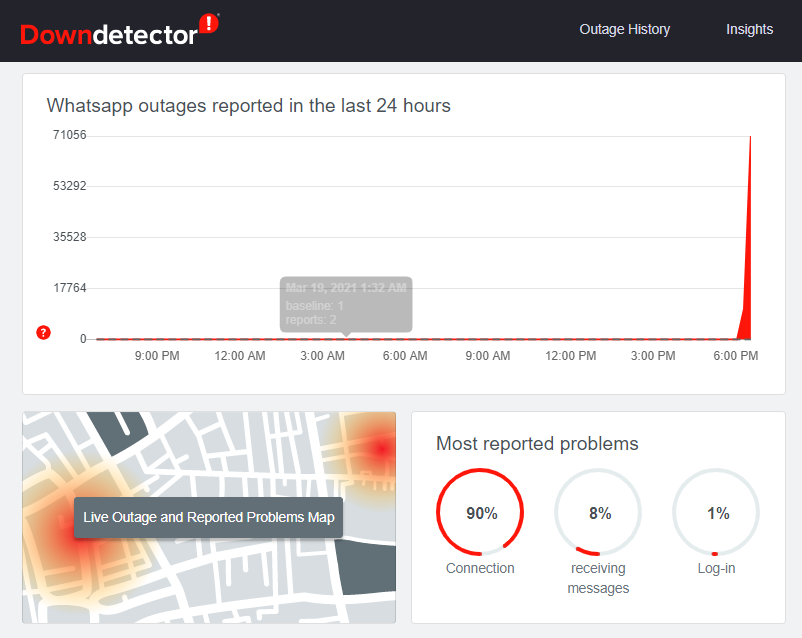
Task: Open Live Outage and Reported Problems Map
Action: (209, 517)
